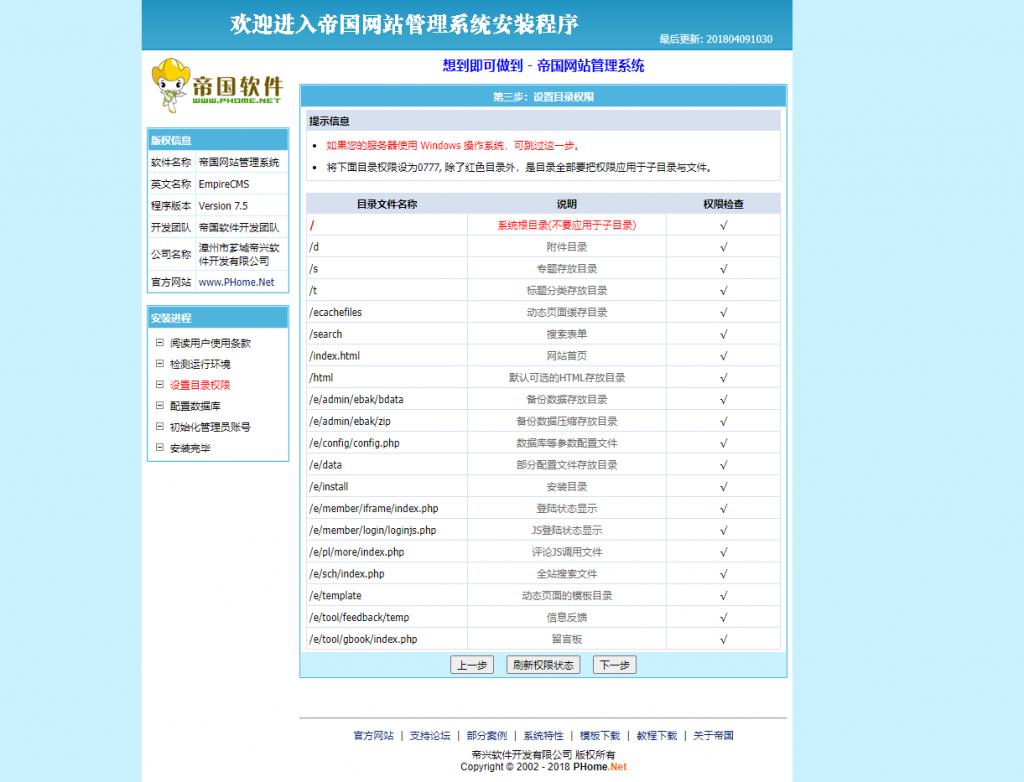Click the checkmark for the /search row
The width and height of the screenshot is (1024, 782).
pyautogui.click(x=722, y=333)
